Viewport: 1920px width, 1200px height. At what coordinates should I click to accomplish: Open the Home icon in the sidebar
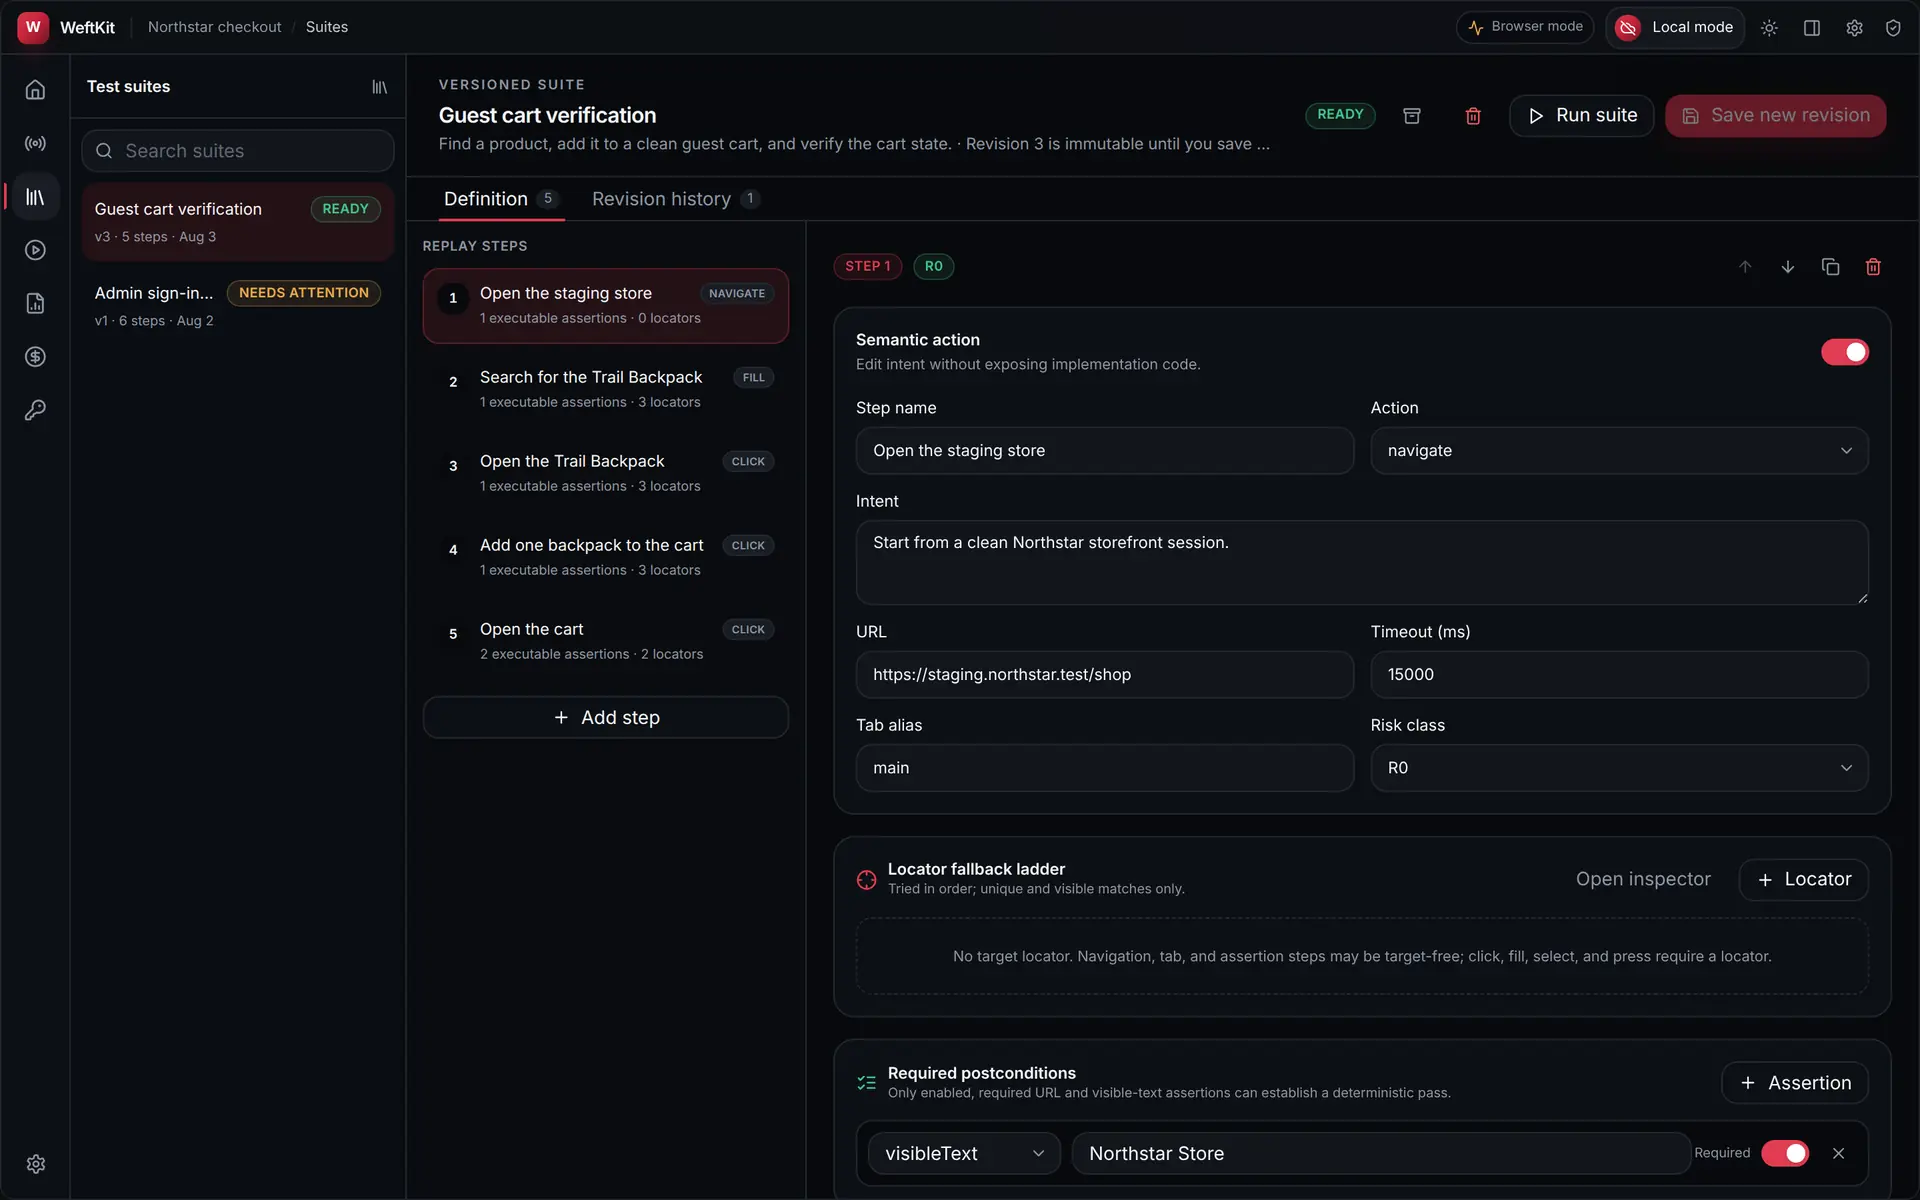(35, 90)
